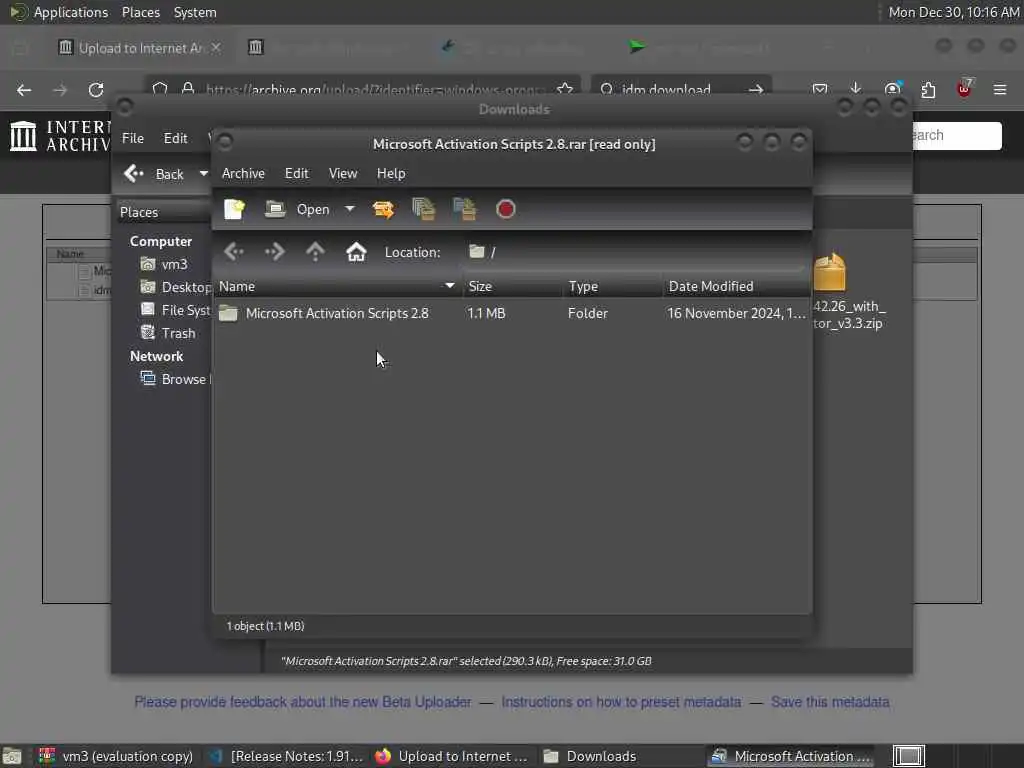Open the System menu in top panel
This screenshot has width=1024, height=768.
coord(195,12)
